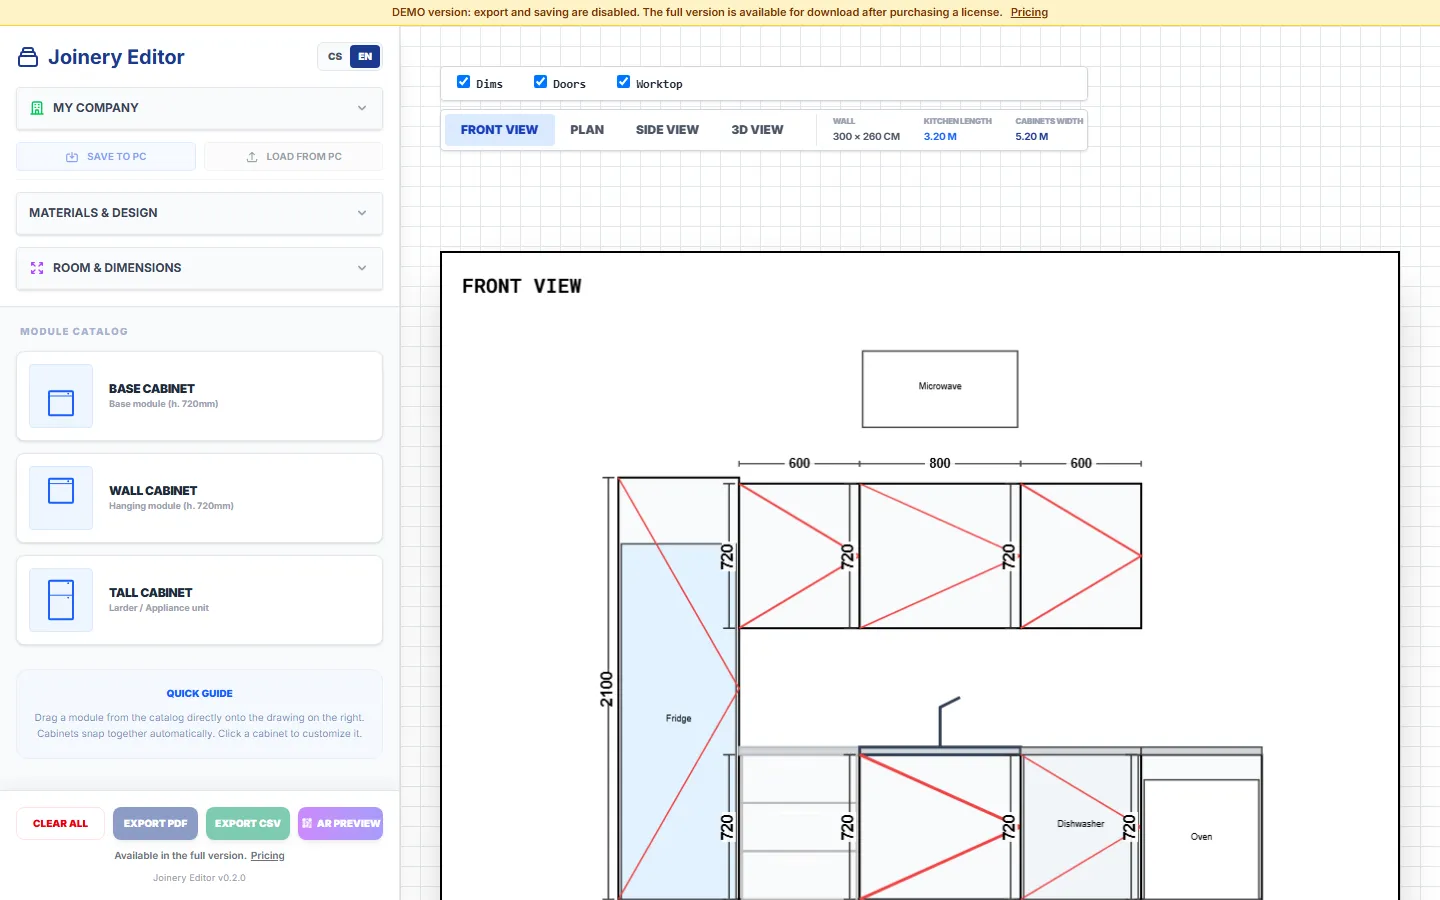
Task: Click the Joinery Editor v0.2.0 text
Action: [x=199, y=878]
